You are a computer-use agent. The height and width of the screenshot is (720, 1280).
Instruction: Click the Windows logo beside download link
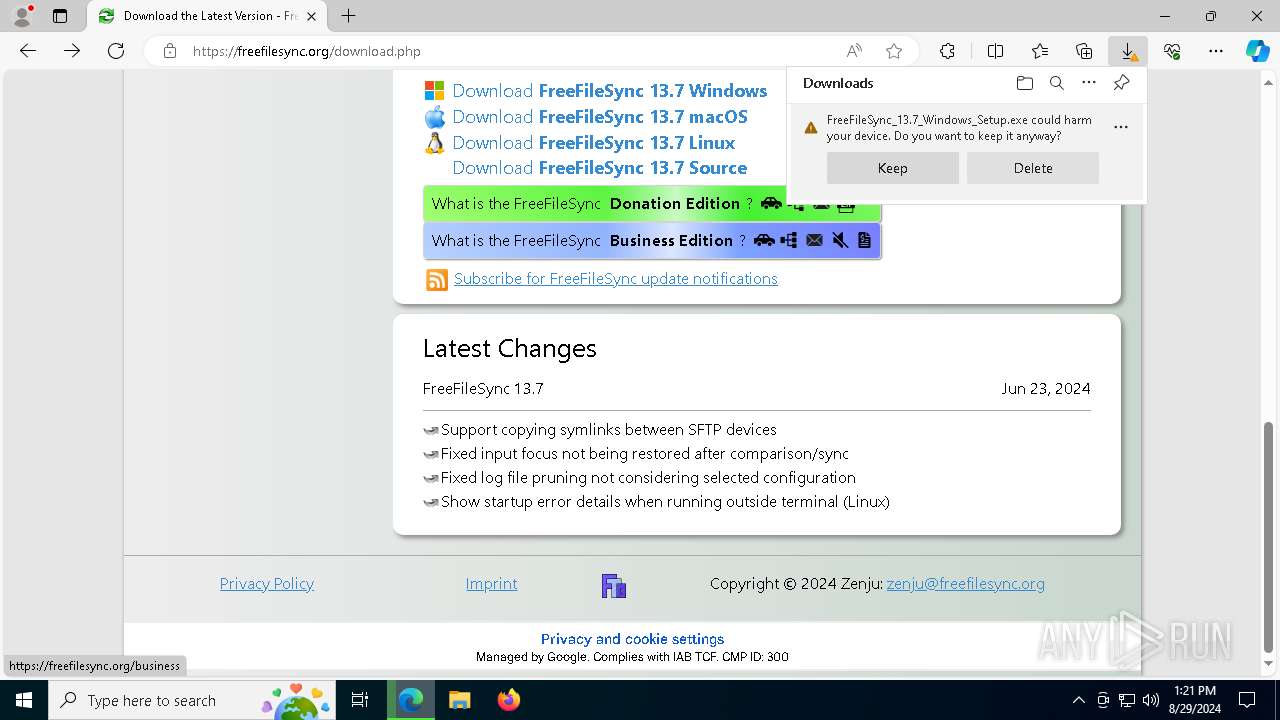point(434,91)
